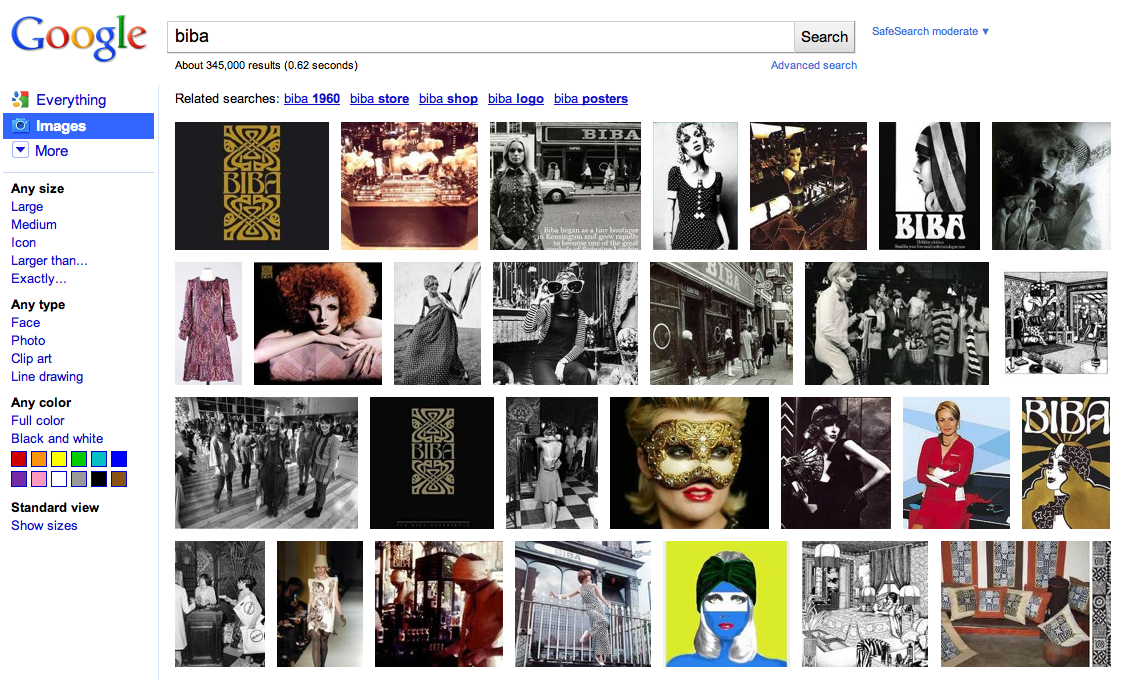Expand the More search options arrow
1127x680 pixels.
coord(21,150)
